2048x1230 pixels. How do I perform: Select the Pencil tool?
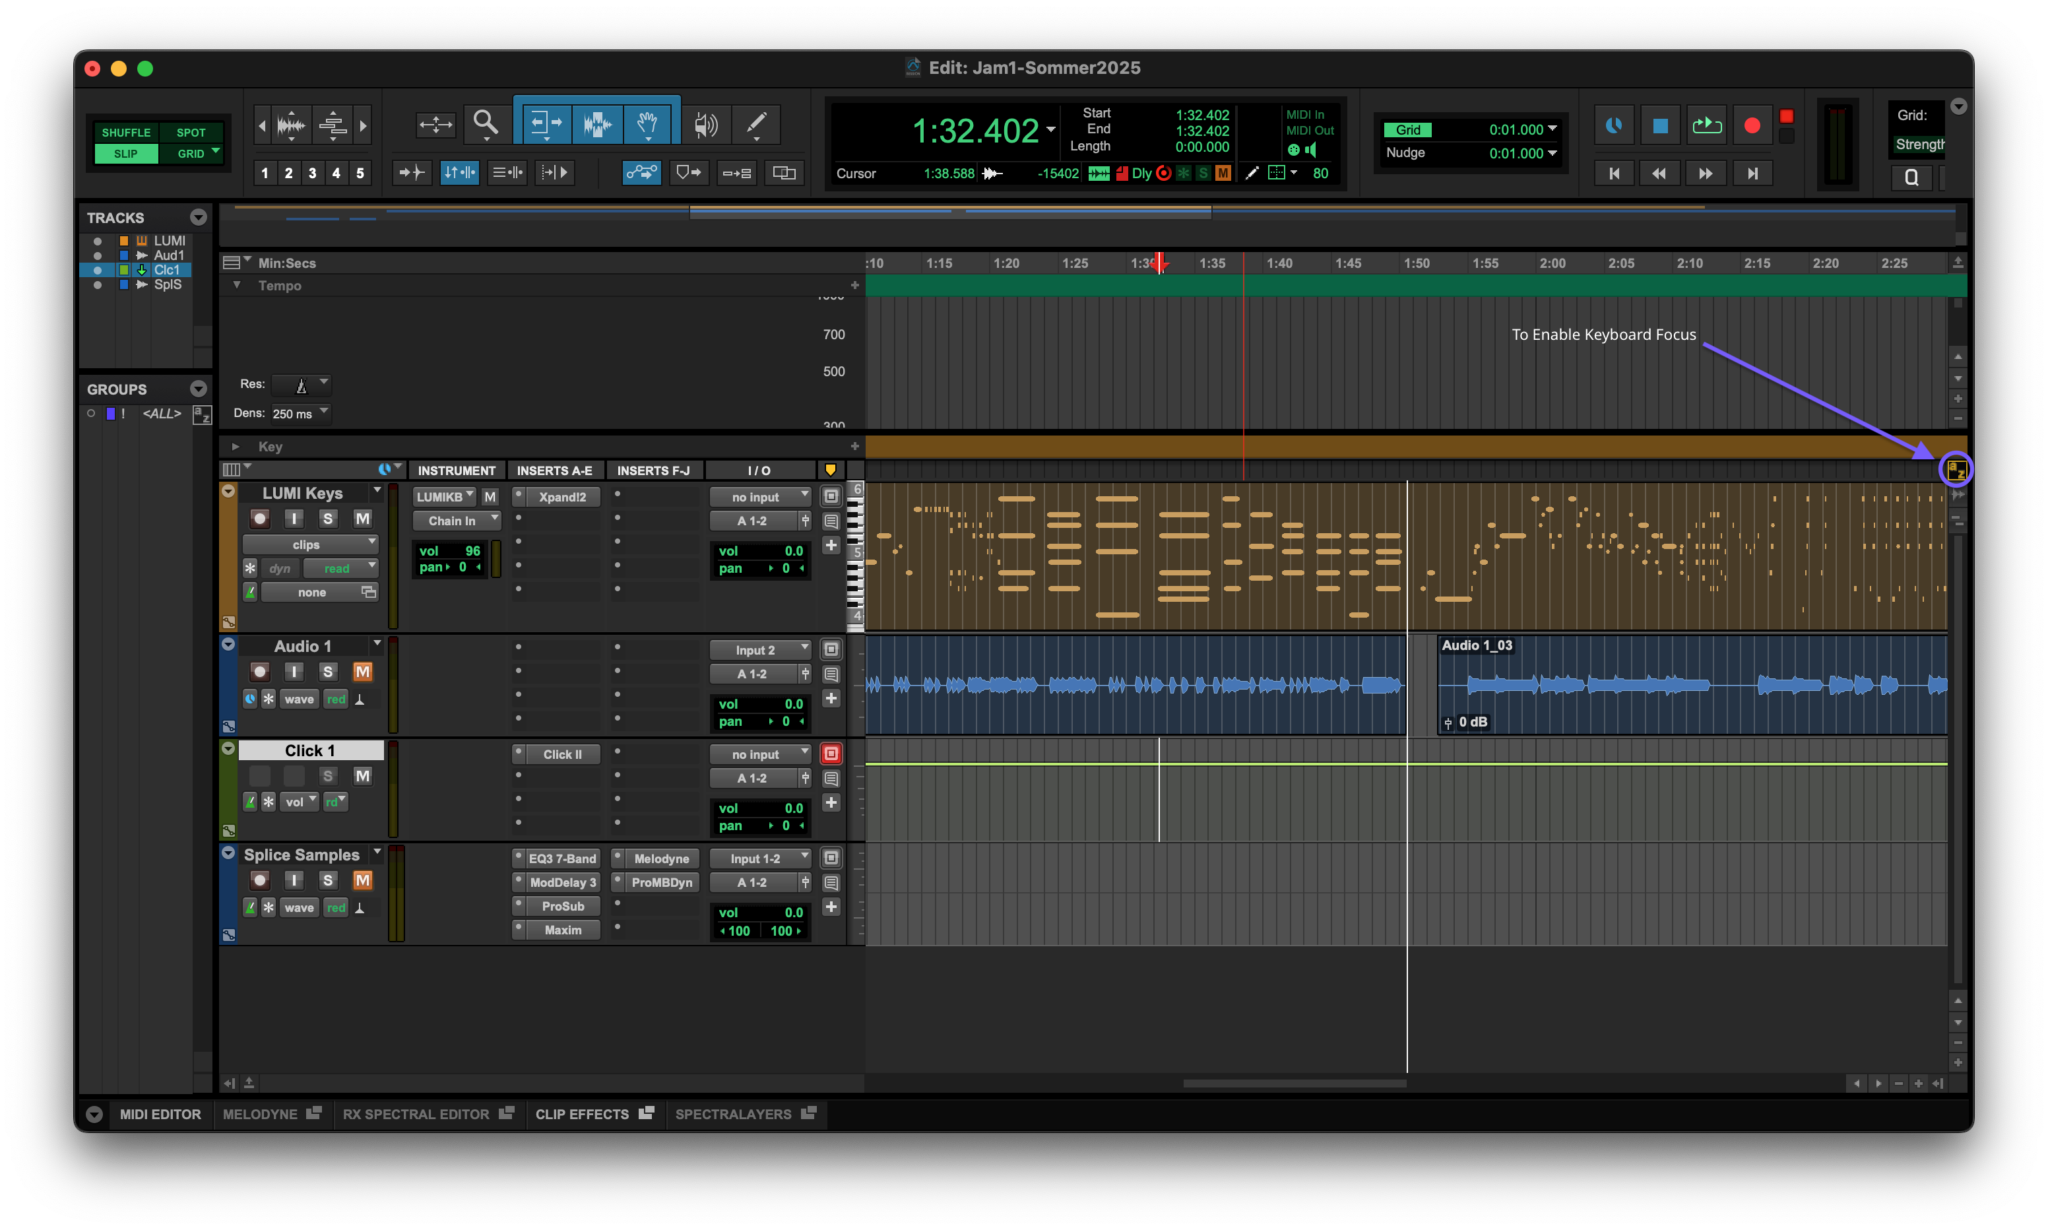[757, 124]
